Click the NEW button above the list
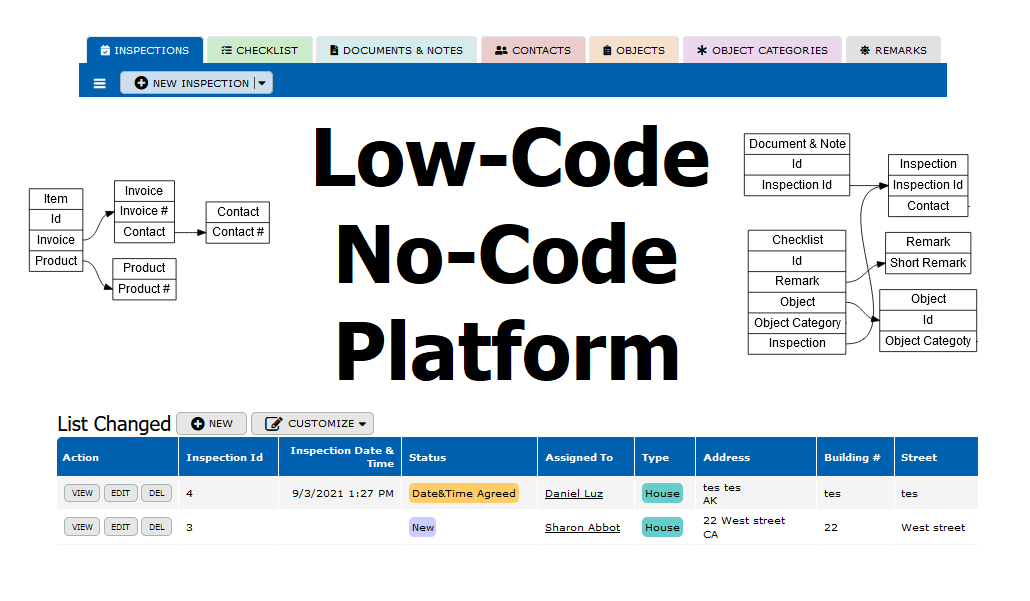The image size is (1030, 601). coord(211,423)
